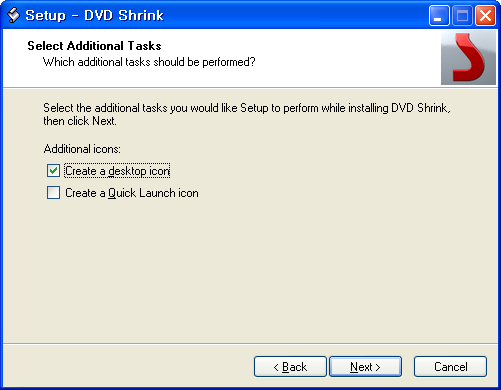501x390 pixels.
Task: Click the red DVD Shrink logo image
Action: click(468, 58)
